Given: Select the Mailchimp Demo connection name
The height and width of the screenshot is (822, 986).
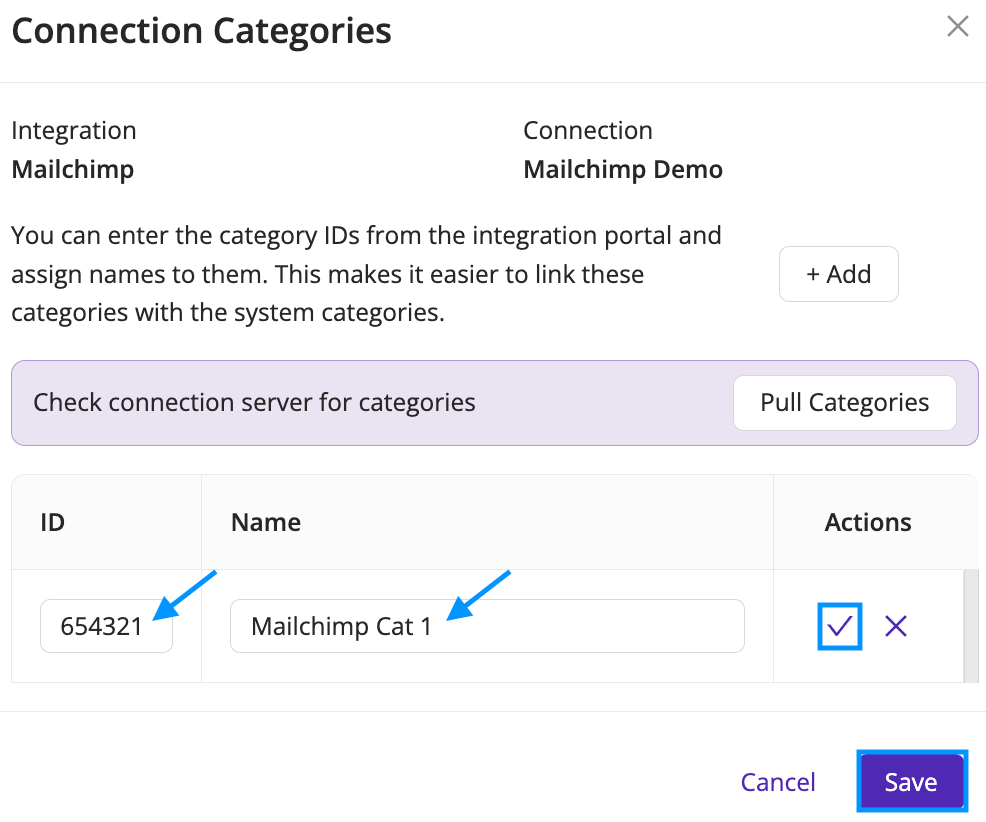Looking at the screenshot, I should (623, 169).
